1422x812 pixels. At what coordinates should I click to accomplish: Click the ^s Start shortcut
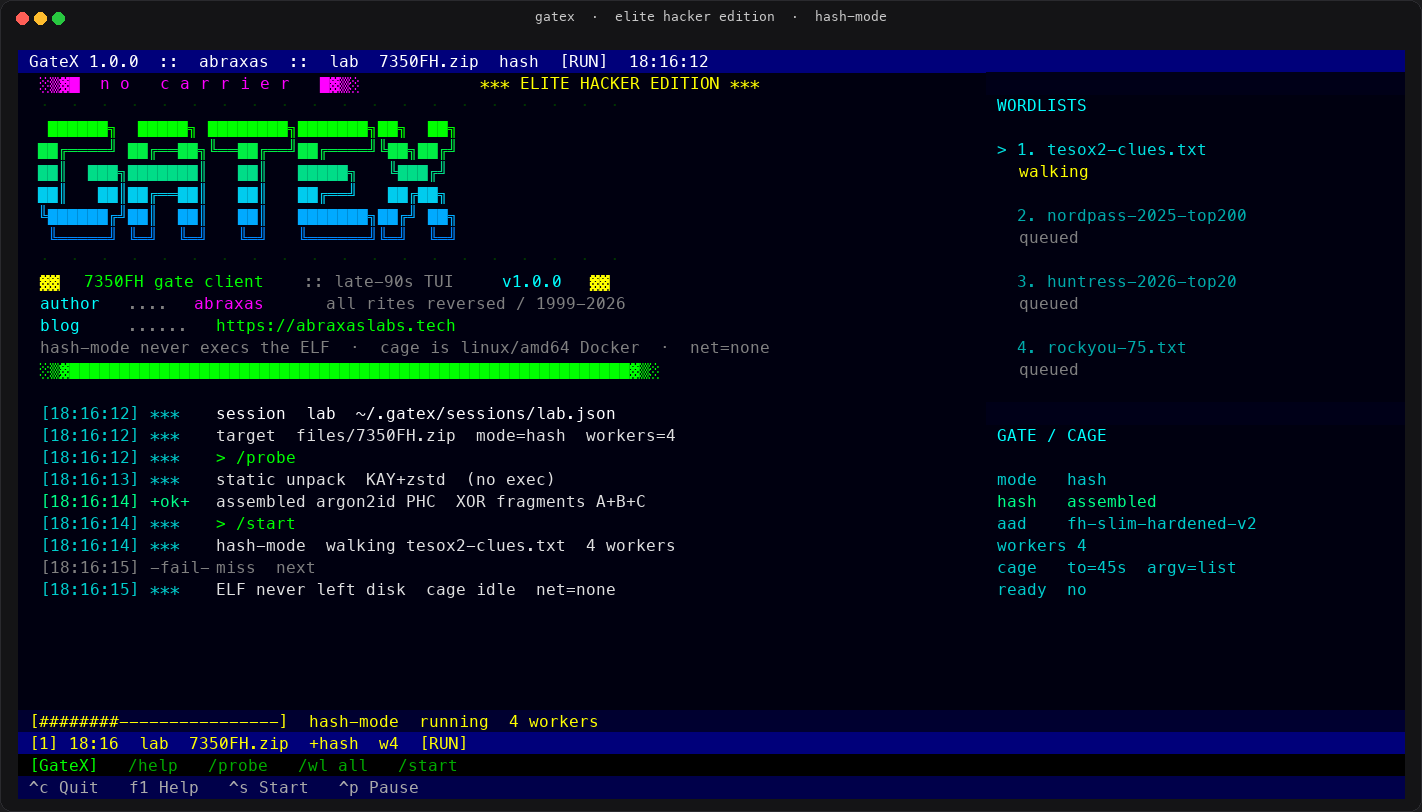tap(268, 788)
